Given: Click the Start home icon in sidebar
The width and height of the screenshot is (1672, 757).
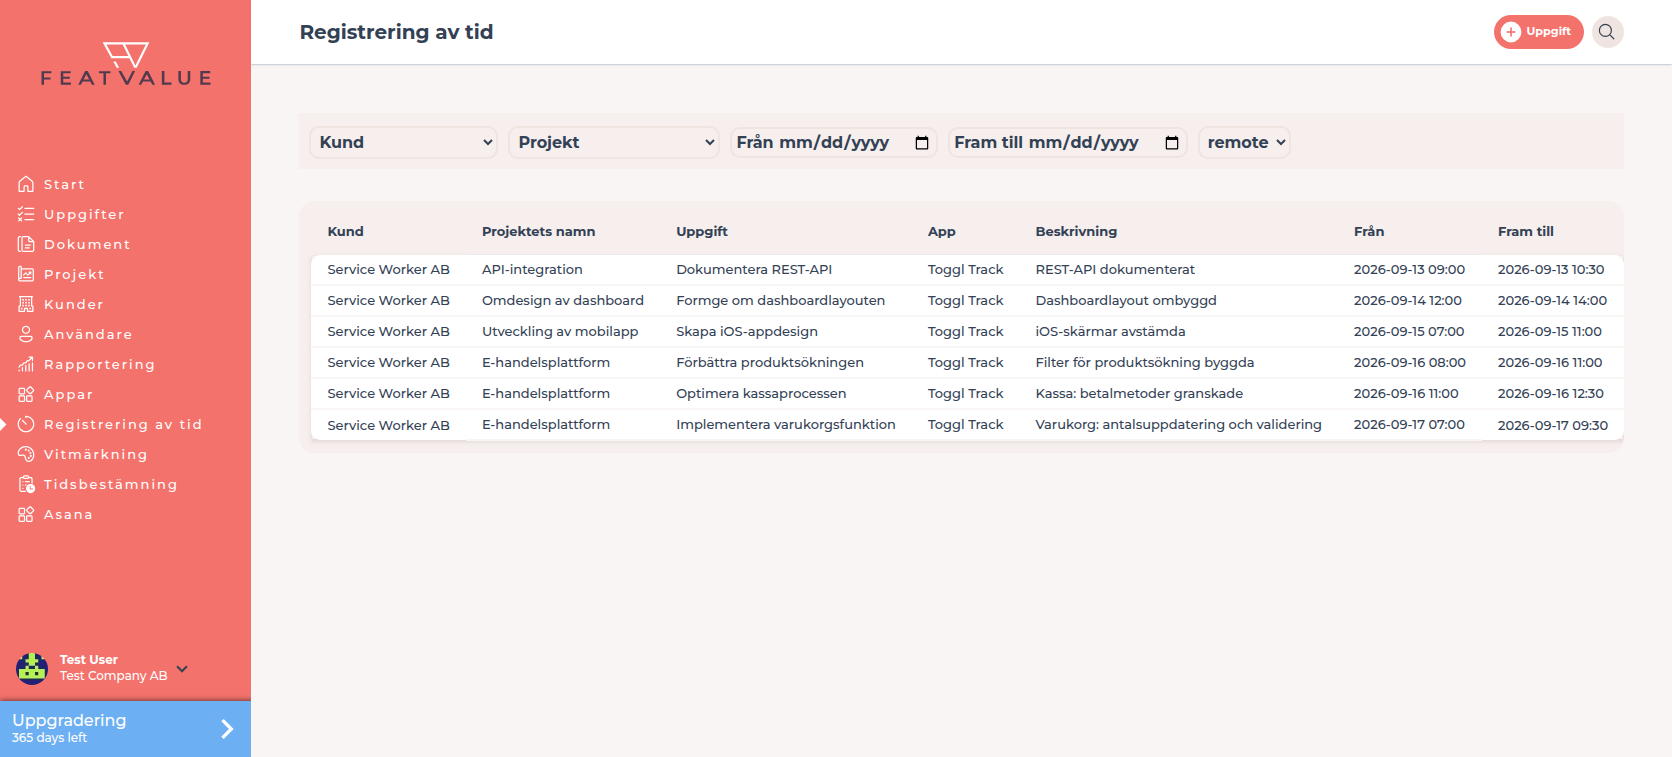Looking at the screenshot, I should tap(26, 184).
